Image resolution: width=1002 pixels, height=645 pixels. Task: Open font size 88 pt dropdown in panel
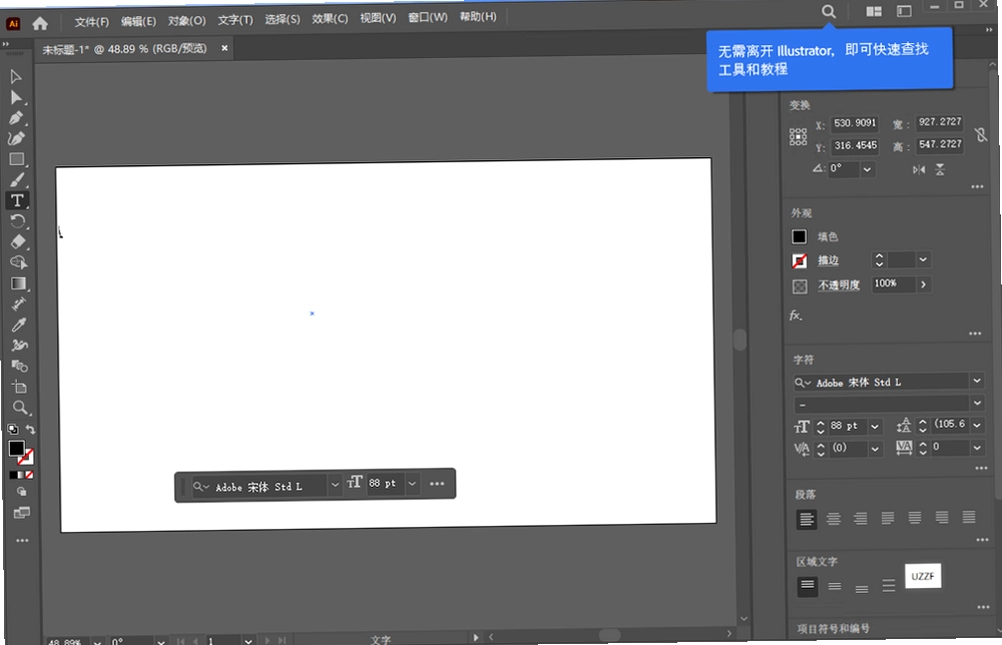pos(875,426)
